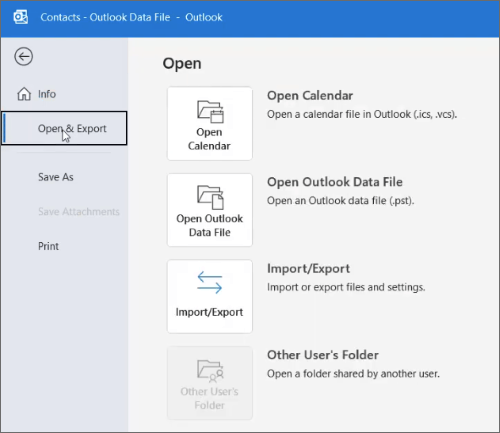The image size is (500, 433).
Task: Click the Open Outlook Data File button
Action: [x=210, y=210]
